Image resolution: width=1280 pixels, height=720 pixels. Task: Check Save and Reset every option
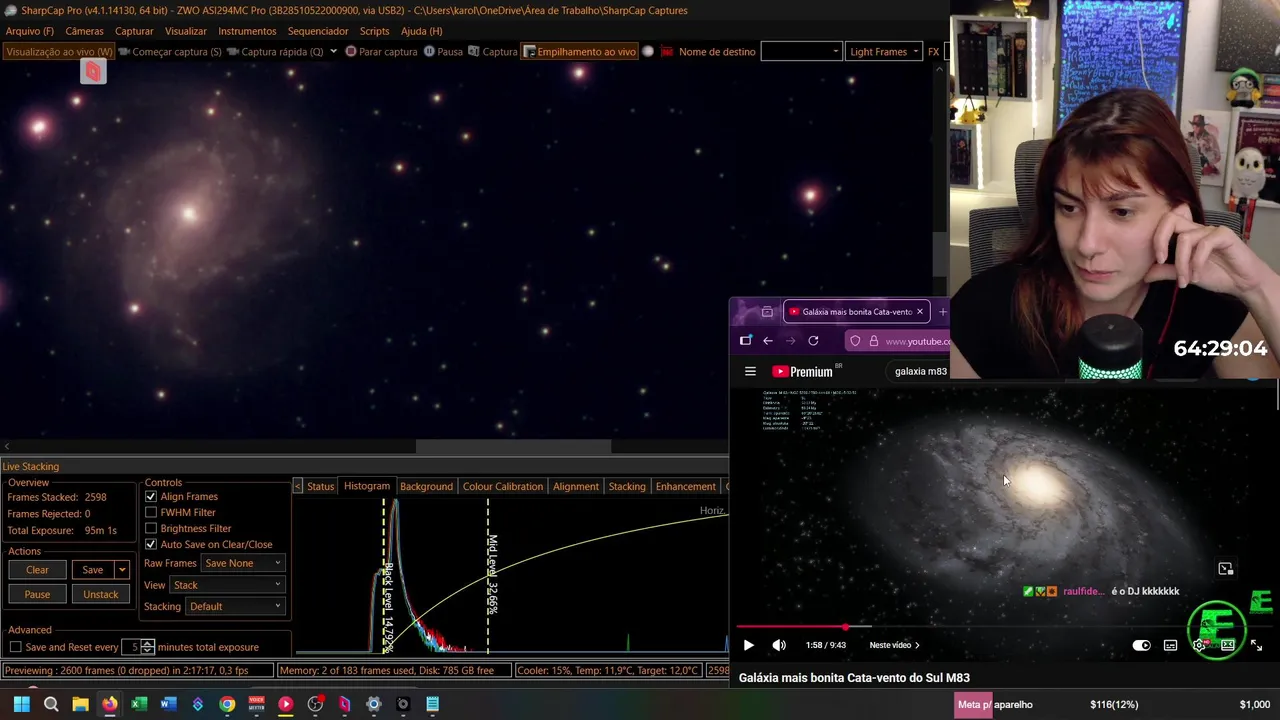15,647
